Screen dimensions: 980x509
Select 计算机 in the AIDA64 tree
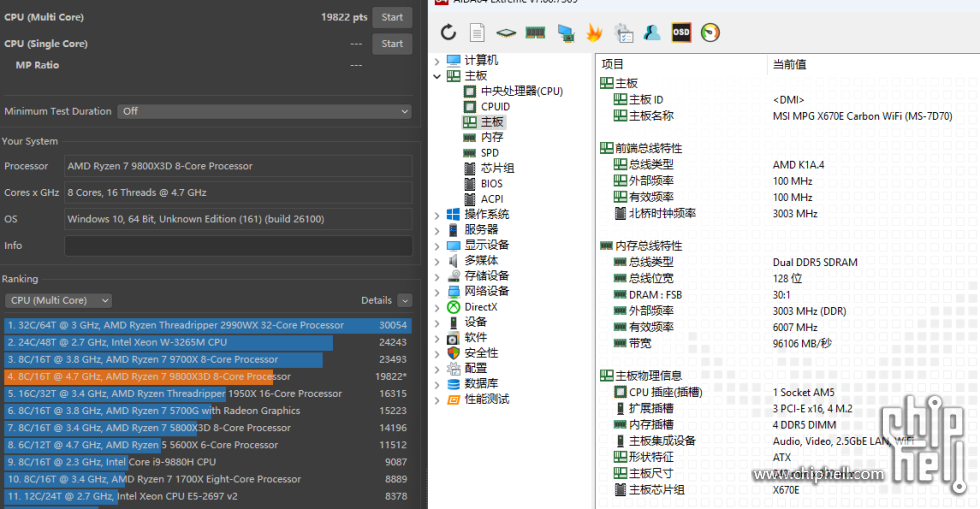pyautogui.click(x=481, y=60)
